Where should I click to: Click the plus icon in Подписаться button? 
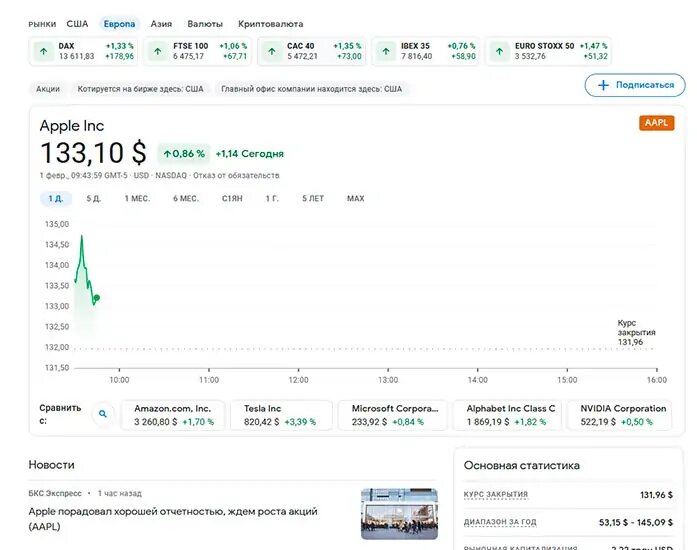(x=603, y=85)
